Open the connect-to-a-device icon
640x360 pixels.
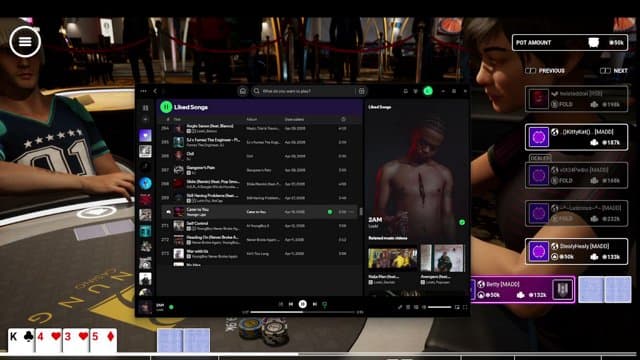click(416, 307)
